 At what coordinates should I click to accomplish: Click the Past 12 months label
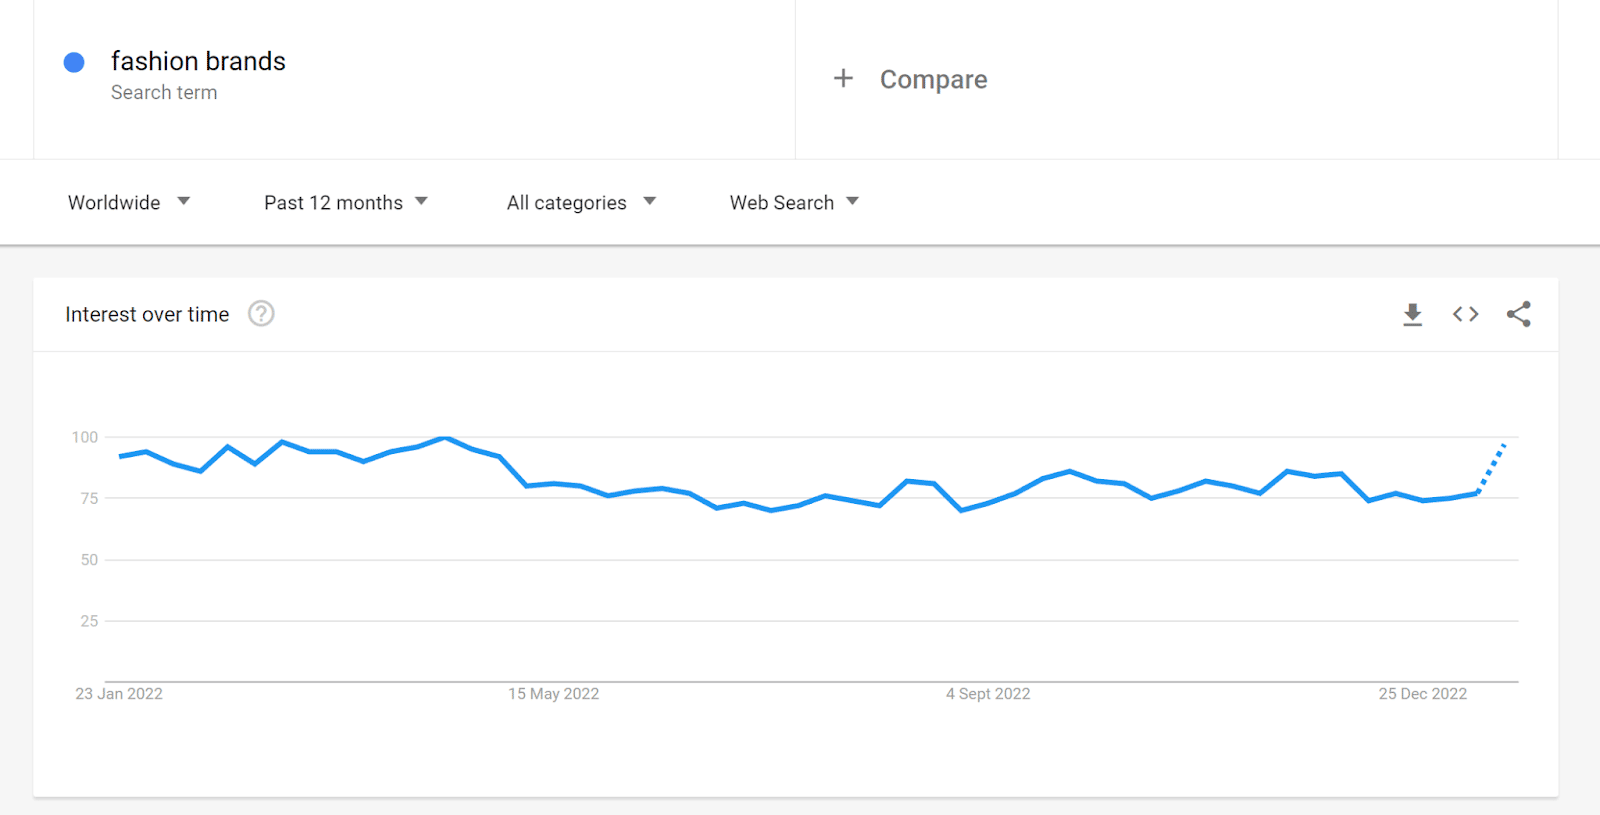point(333,202)
